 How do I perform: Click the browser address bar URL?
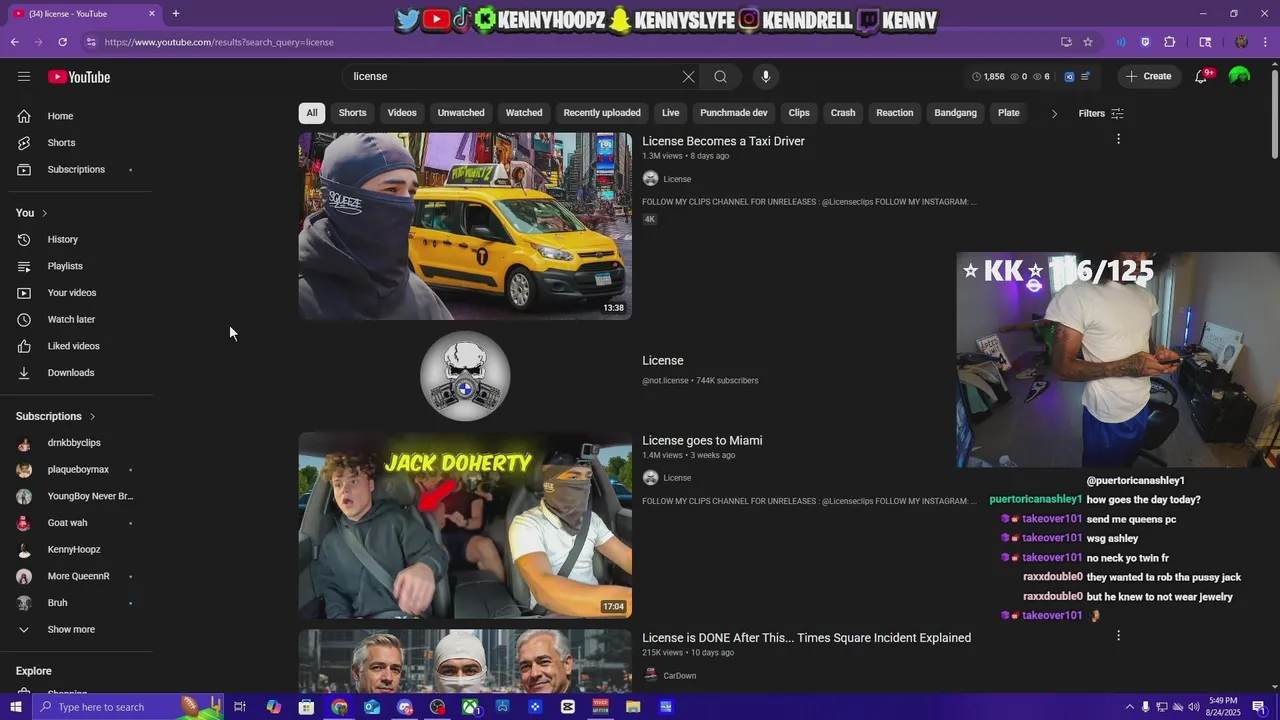click(219, 42)
